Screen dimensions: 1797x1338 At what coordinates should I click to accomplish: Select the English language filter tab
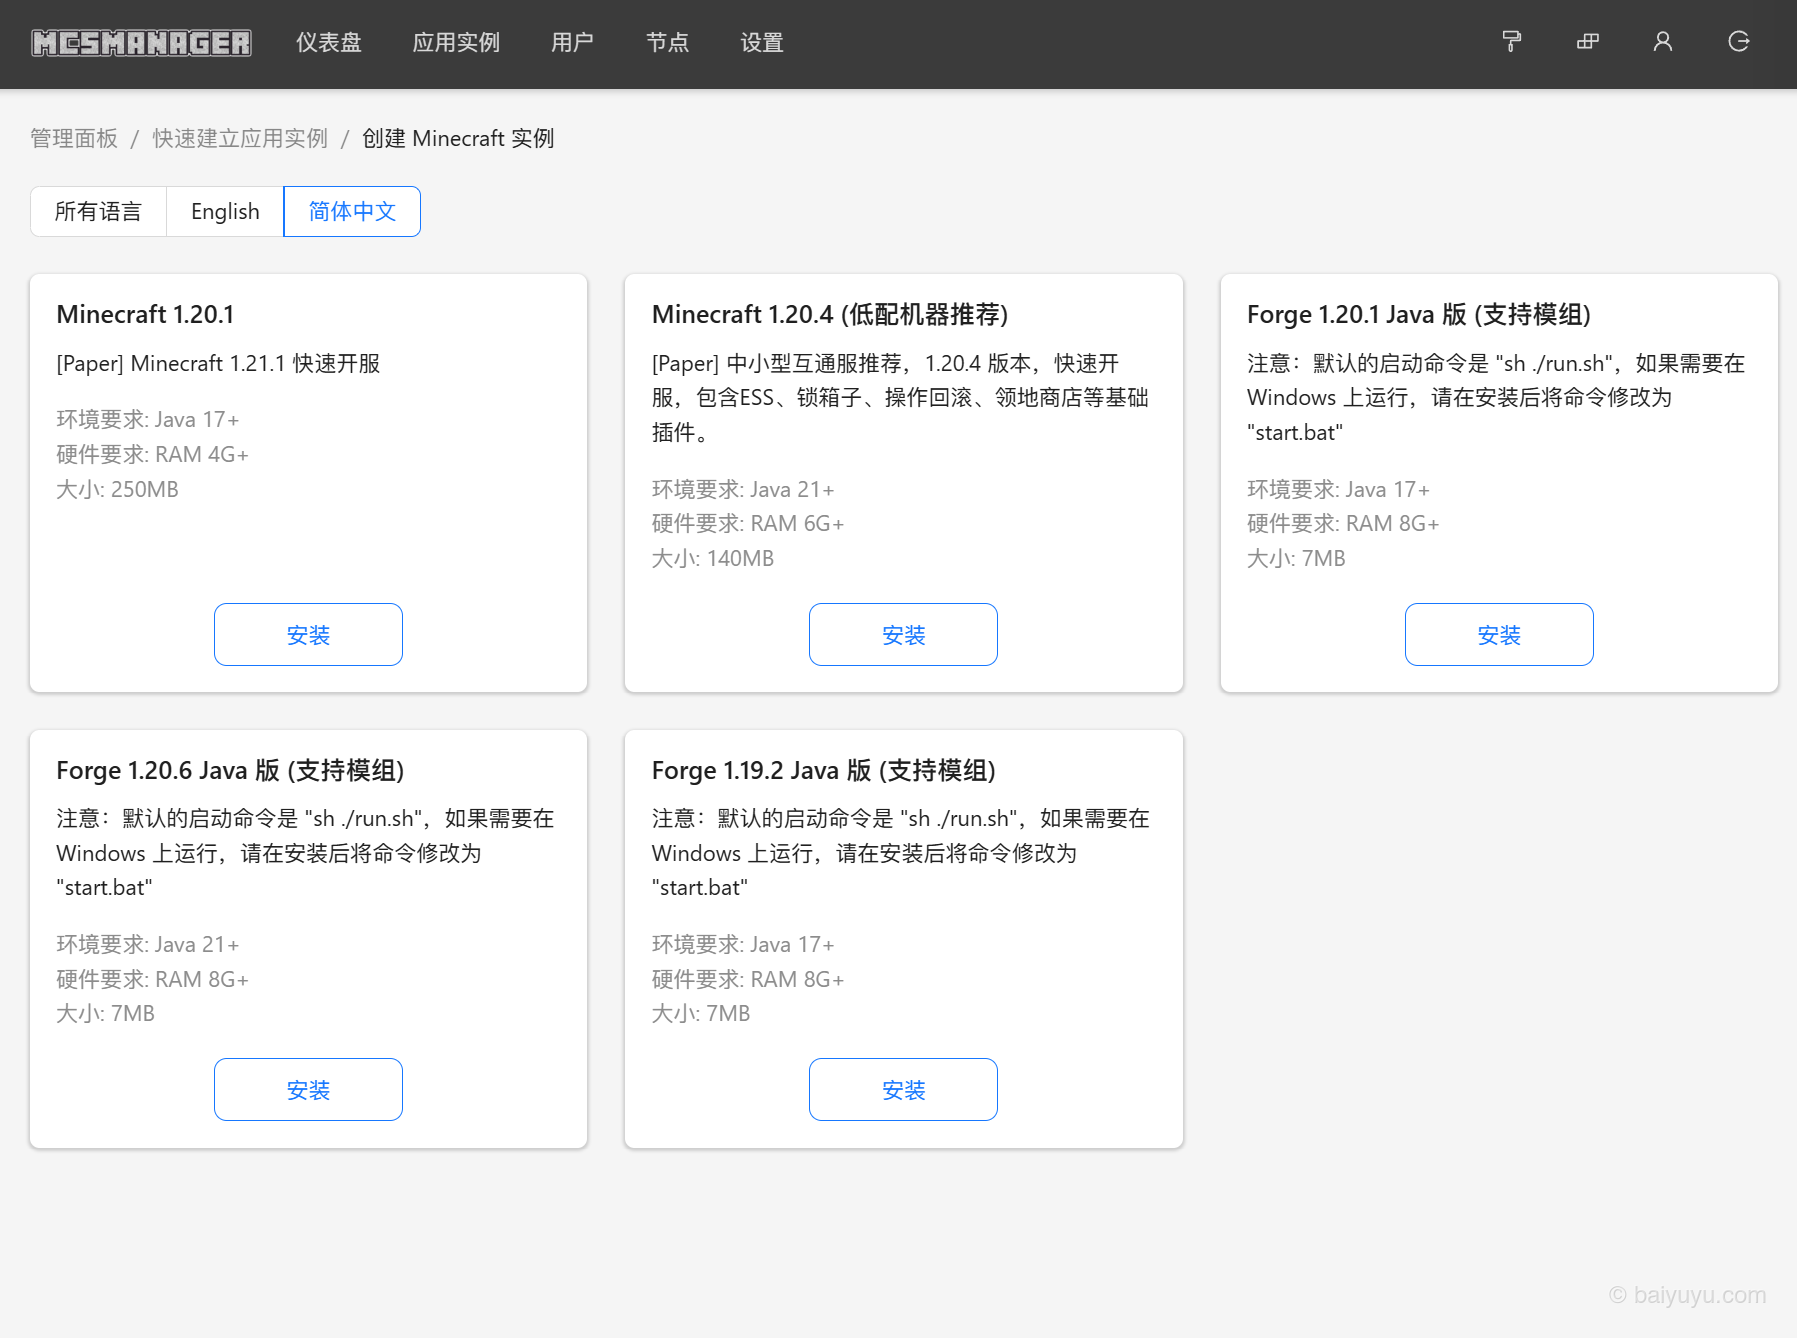pyautogui.click(x=224, y=211)
